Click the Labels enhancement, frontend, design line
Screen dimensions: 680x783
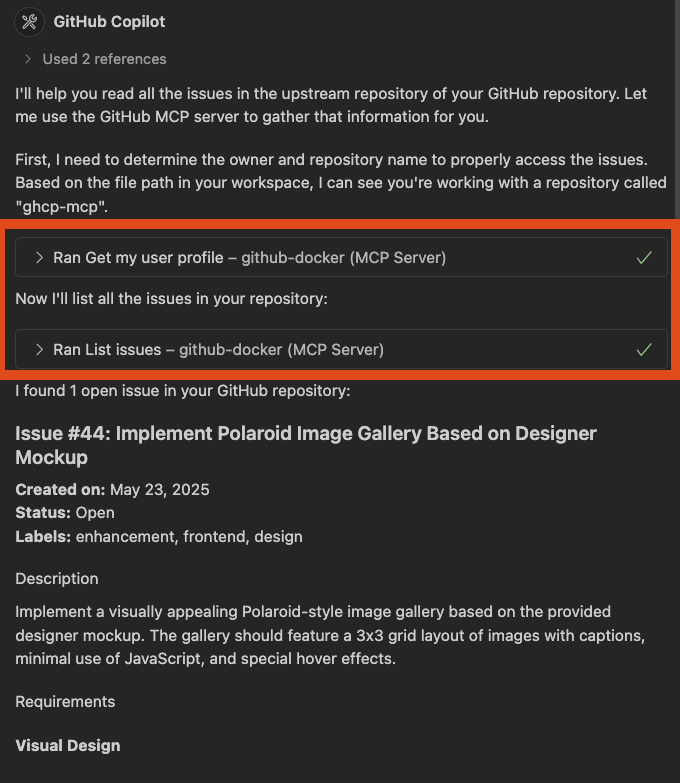(x=159, y=537)
